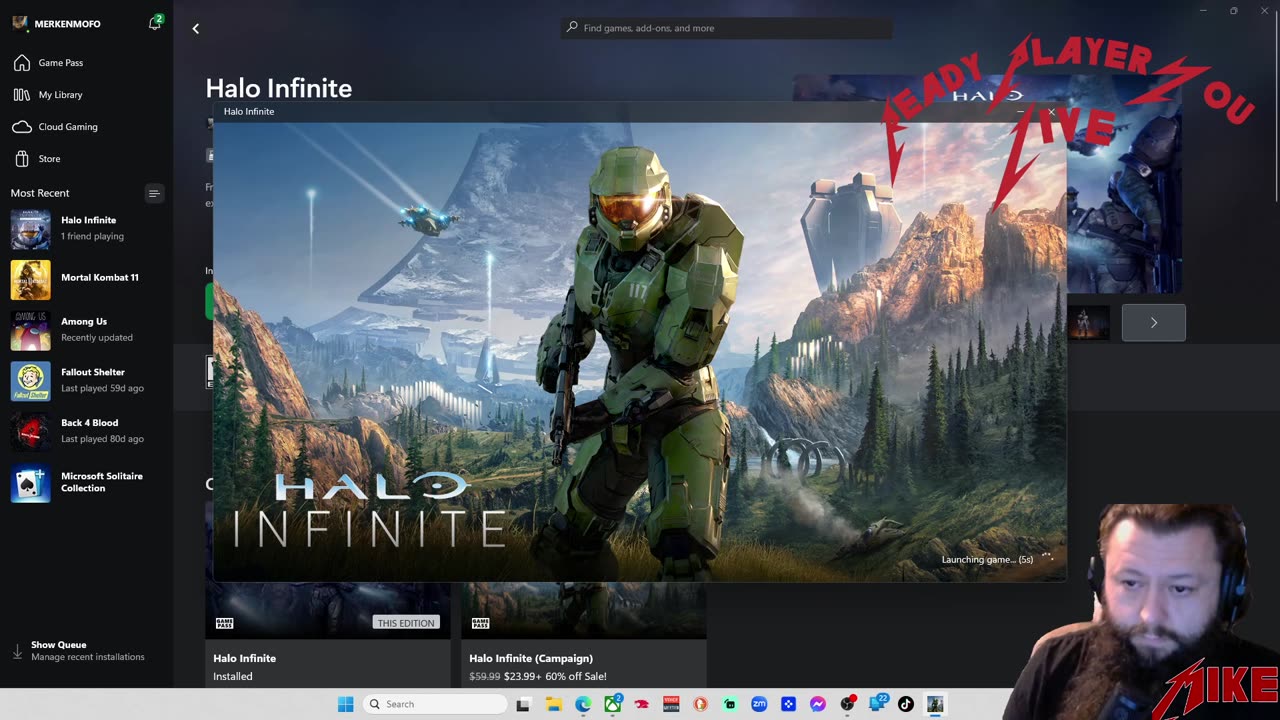Go back using the back arrow
Image resolution: width=1280 pixels, height=720 pixels.
pos(196,28)
